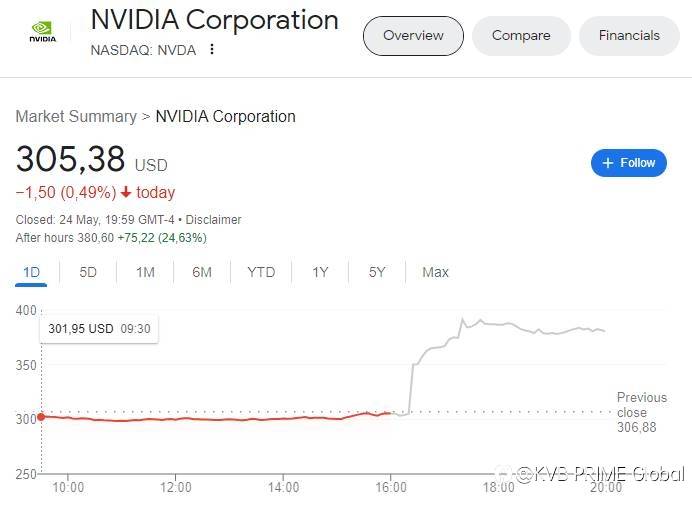The height and width of the screenshot is (507, 692).
Task: Switch chart to YTD range
Action: coord(261,272)
